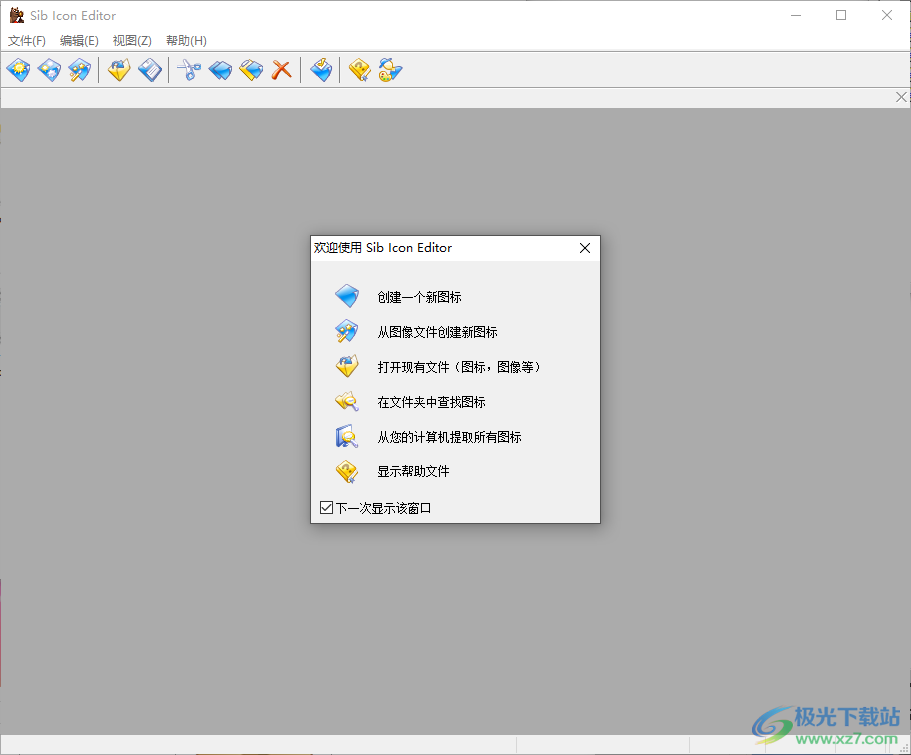Open the 帮助(H) menu
Viewport: 911px width, 755px height.
186,41
